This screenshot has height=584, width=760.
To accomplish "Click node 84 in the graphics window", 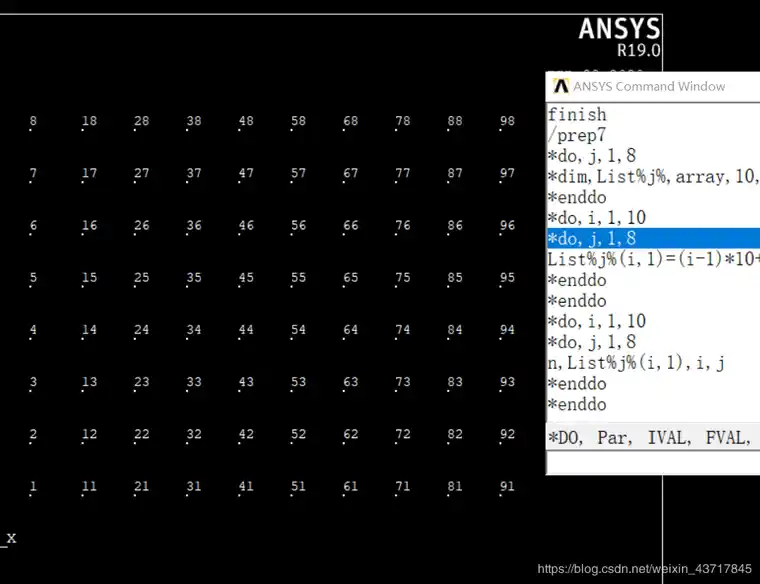I will click(x=455, y=330).
